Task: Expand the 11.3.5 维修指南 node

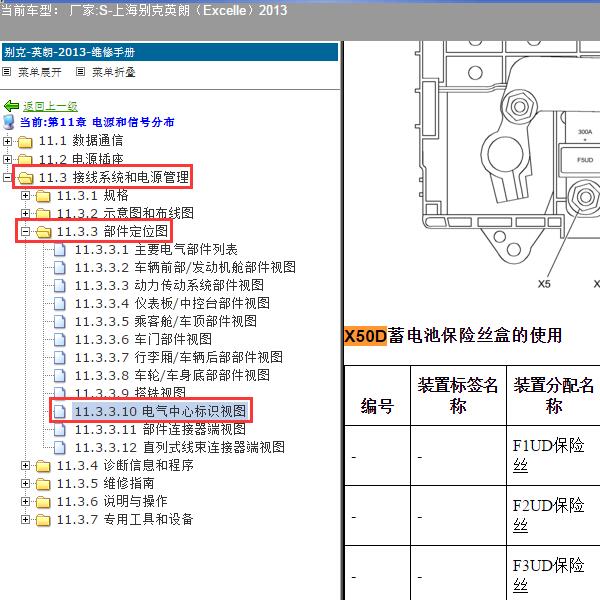Action: (x=25, y=483)
